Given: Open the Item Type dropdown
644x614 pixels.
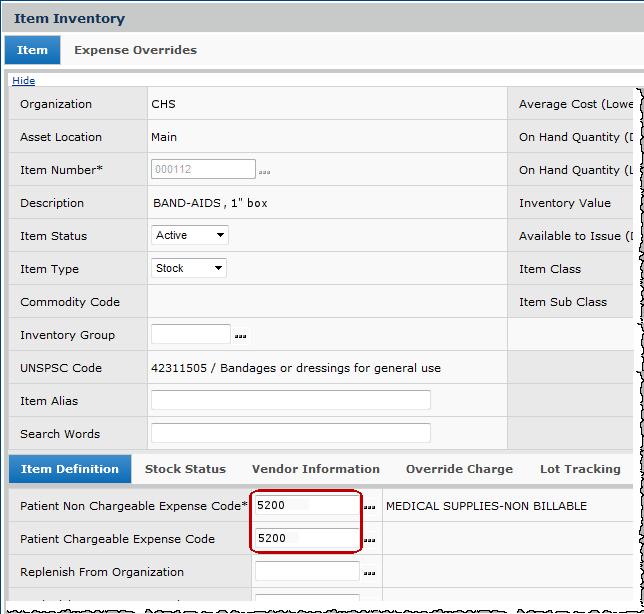Looking at the screenshot, I should (189, 269).
